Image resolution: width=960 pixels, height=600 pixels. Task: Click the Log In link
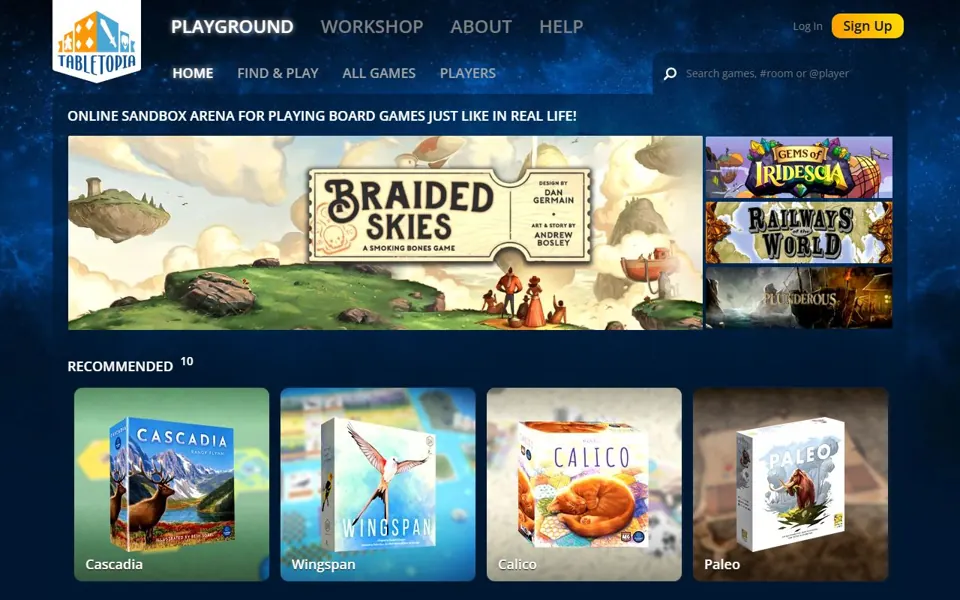[808, 26]
